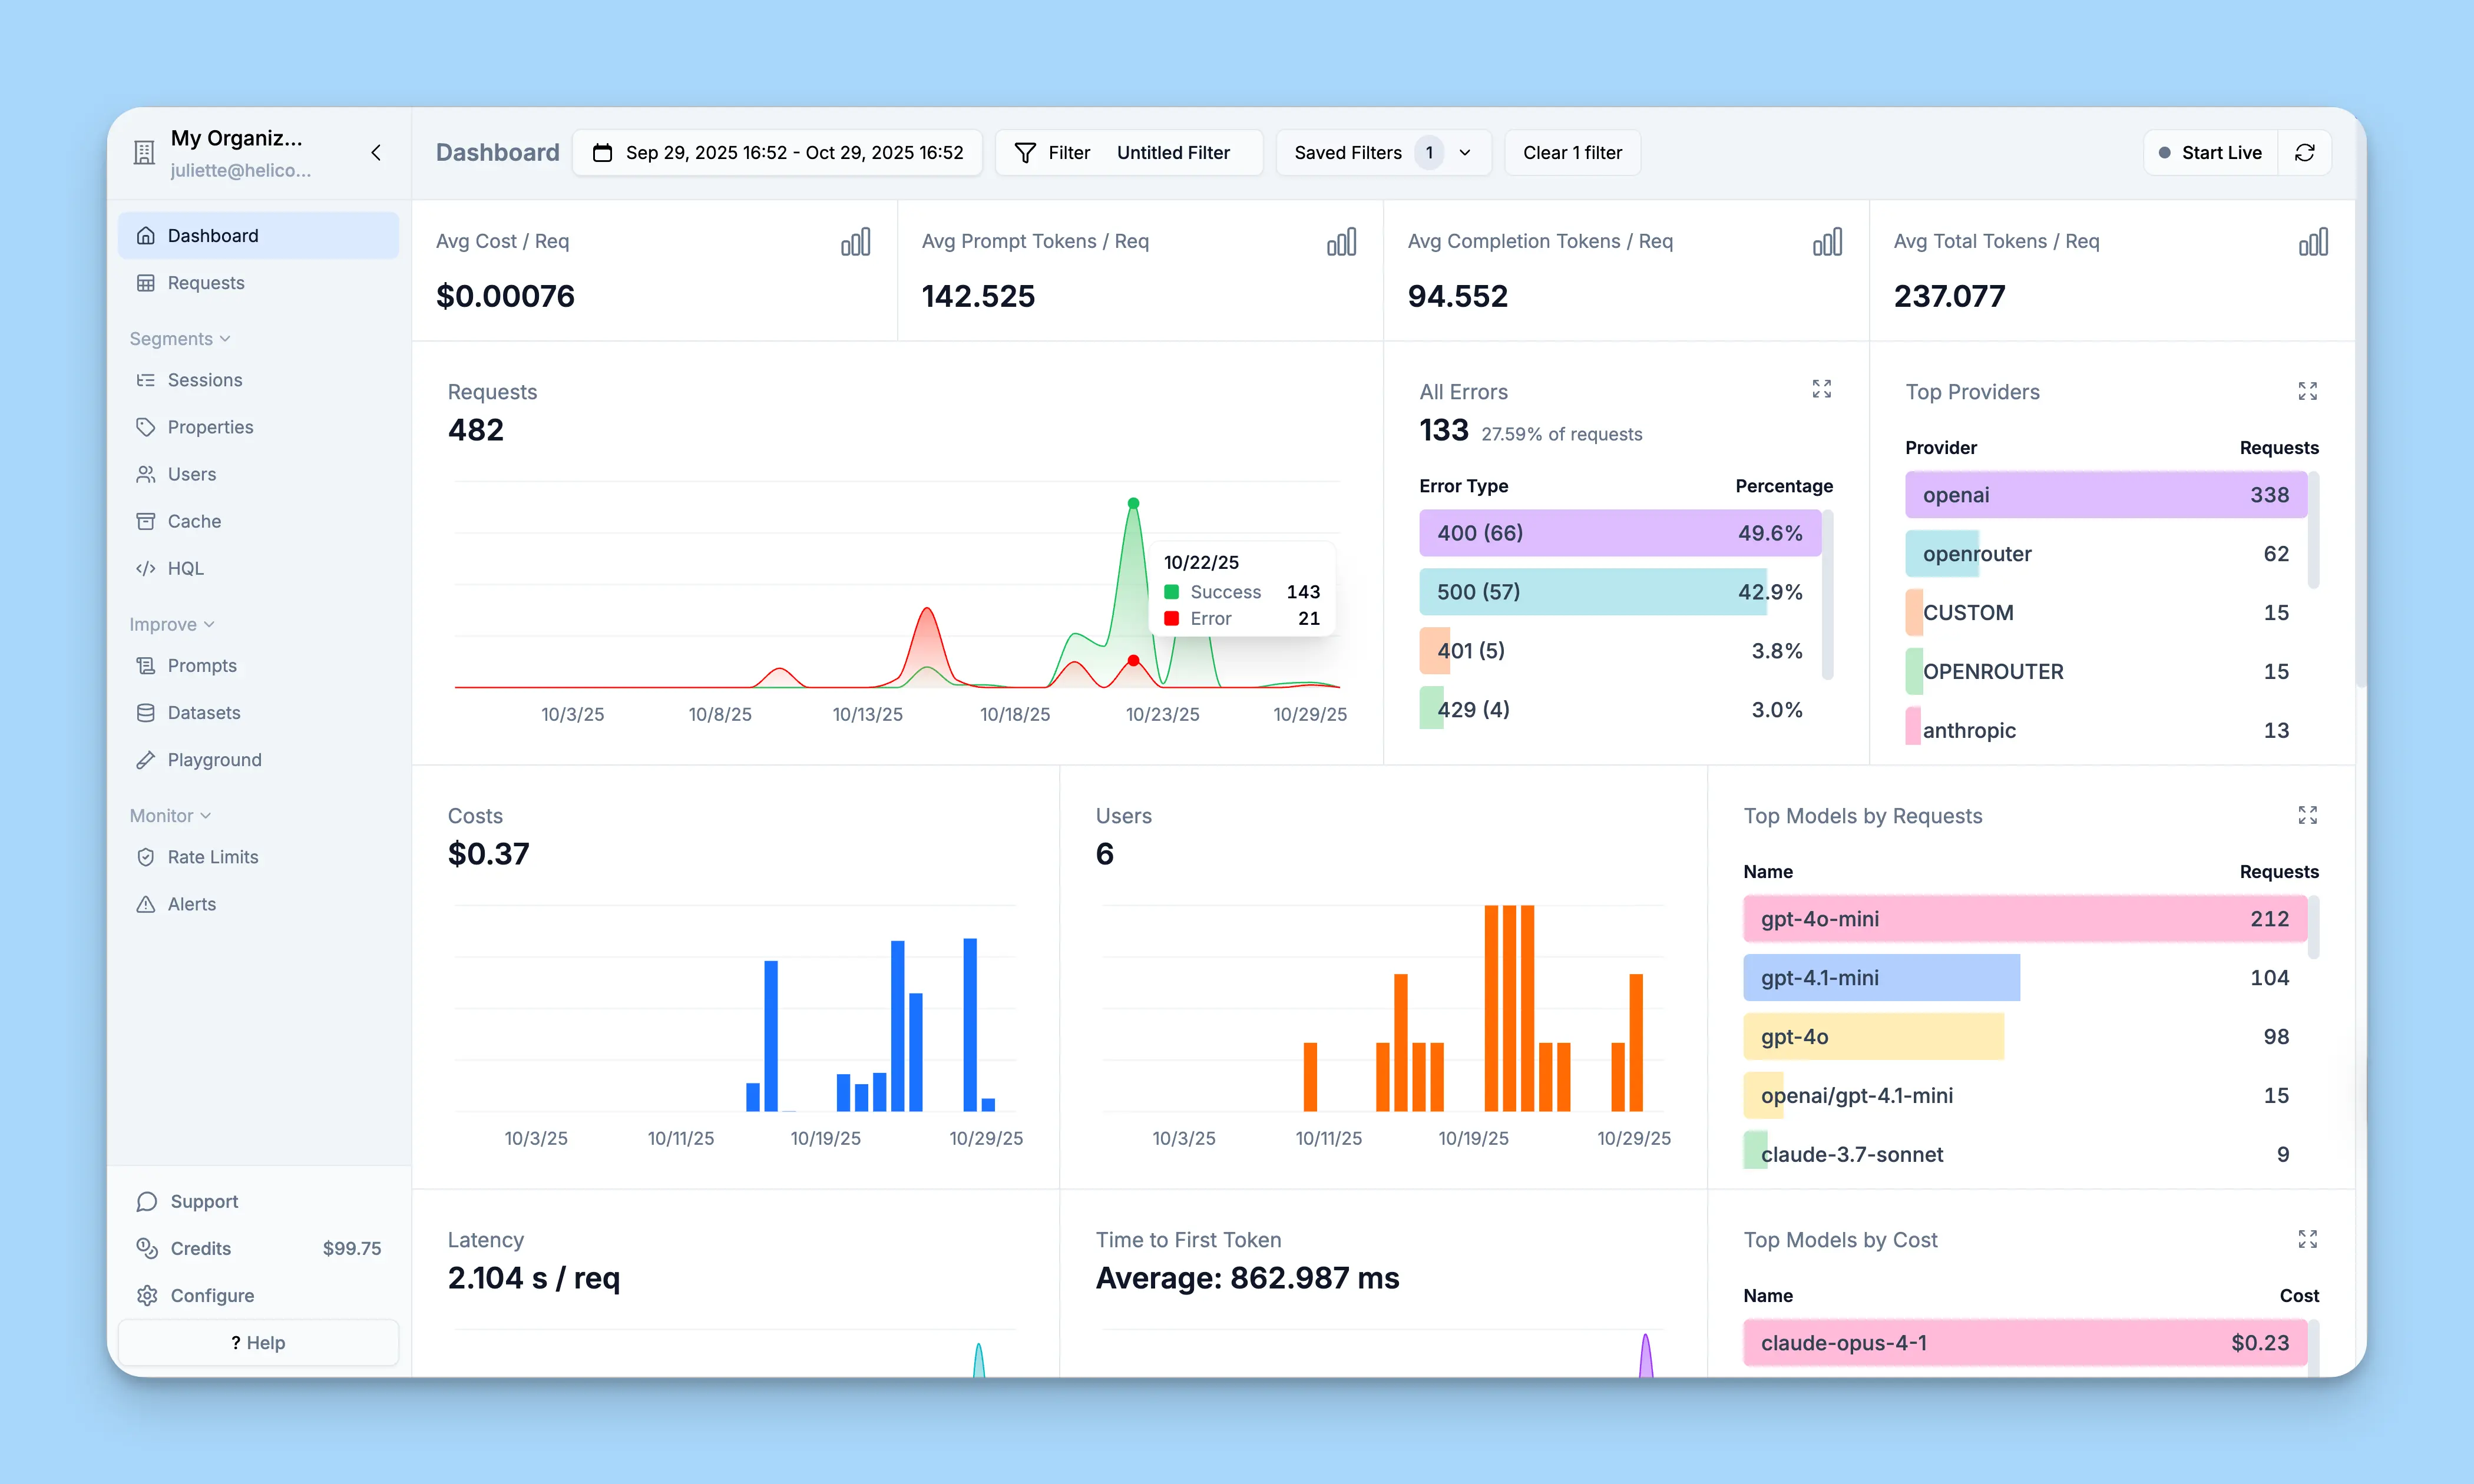The width and height of the screenshot is (2474, 1484).
Task: Expand Top Models by Requests panel
Action: tap(2307, 815)
